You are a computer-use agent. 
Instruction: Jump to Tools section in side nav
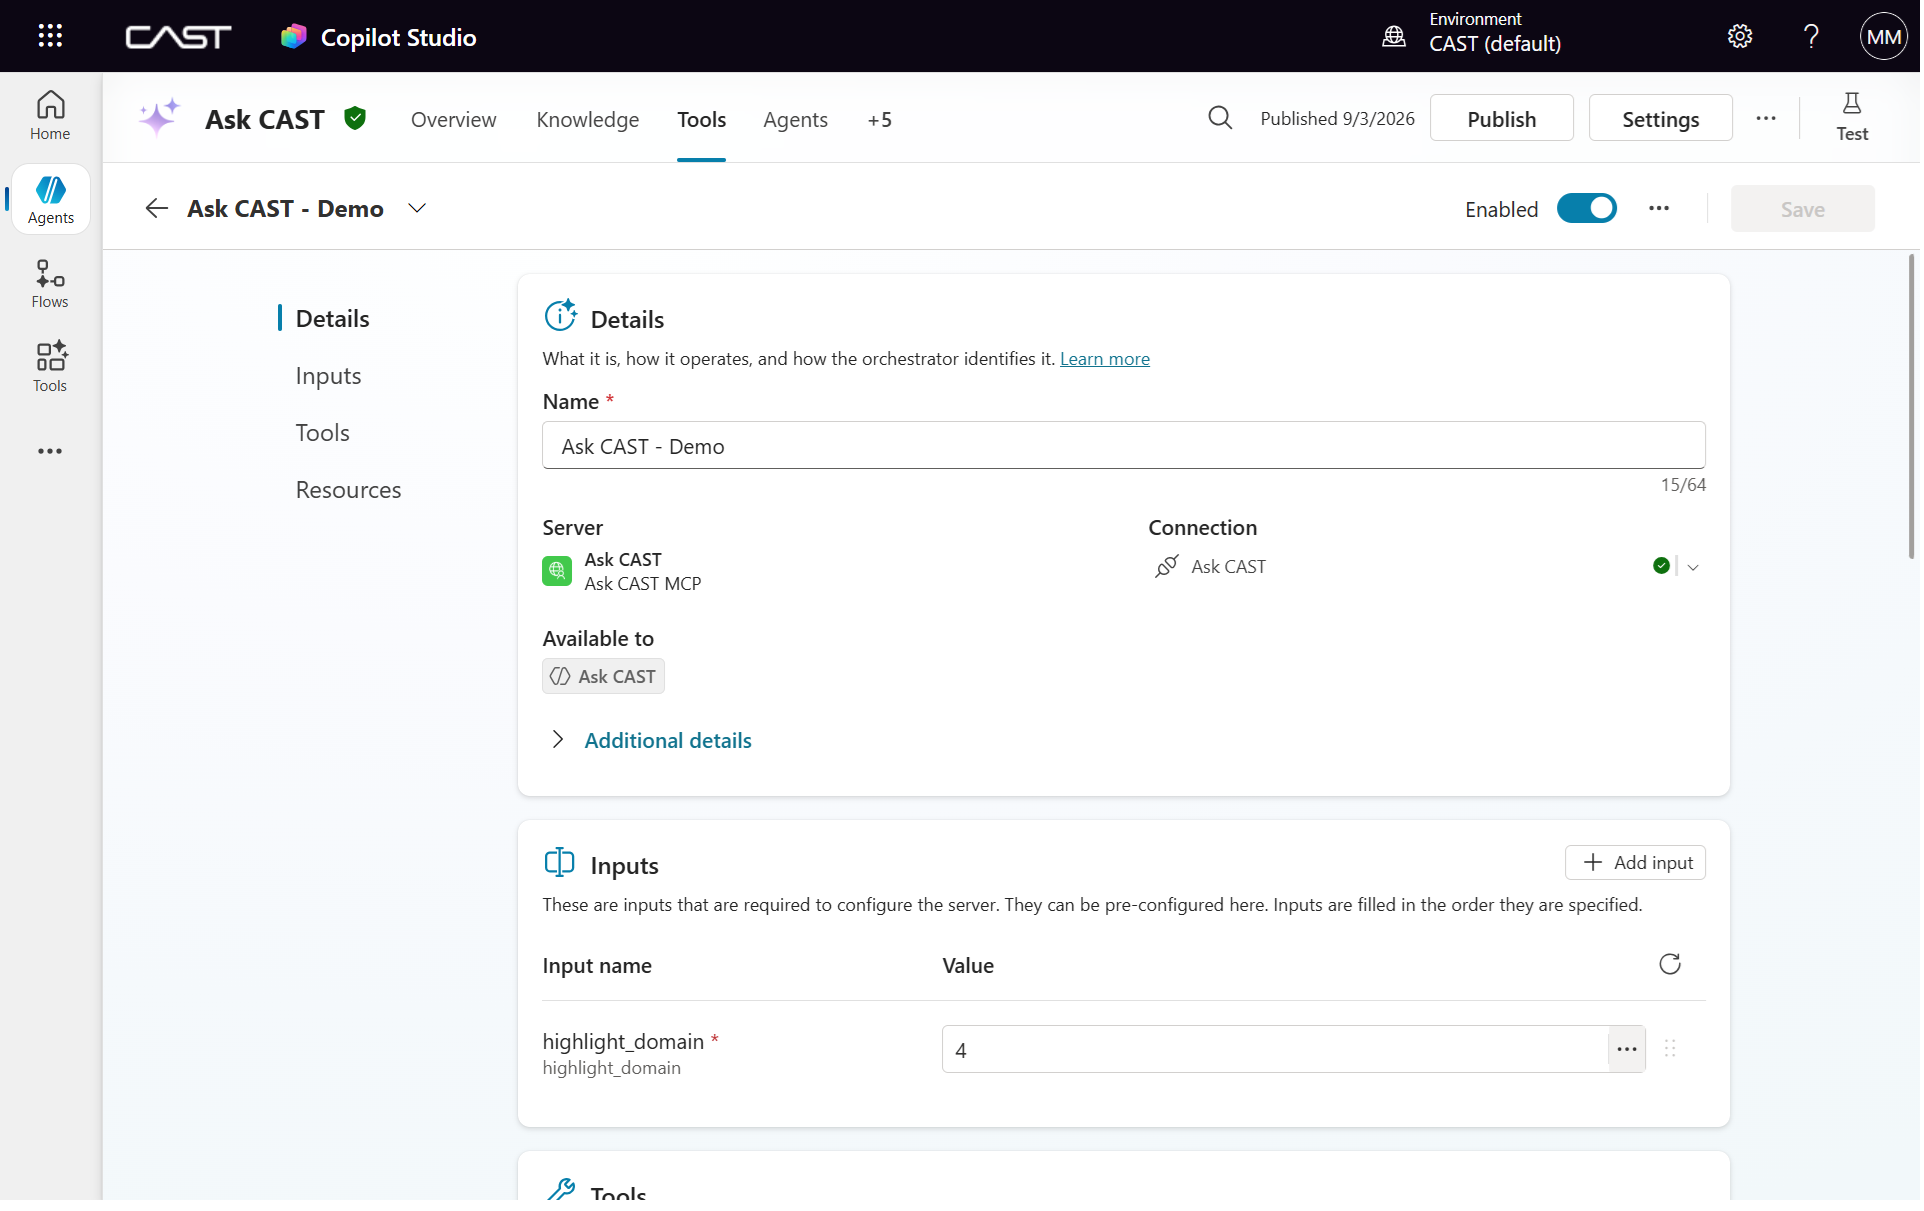click(323, 433)
